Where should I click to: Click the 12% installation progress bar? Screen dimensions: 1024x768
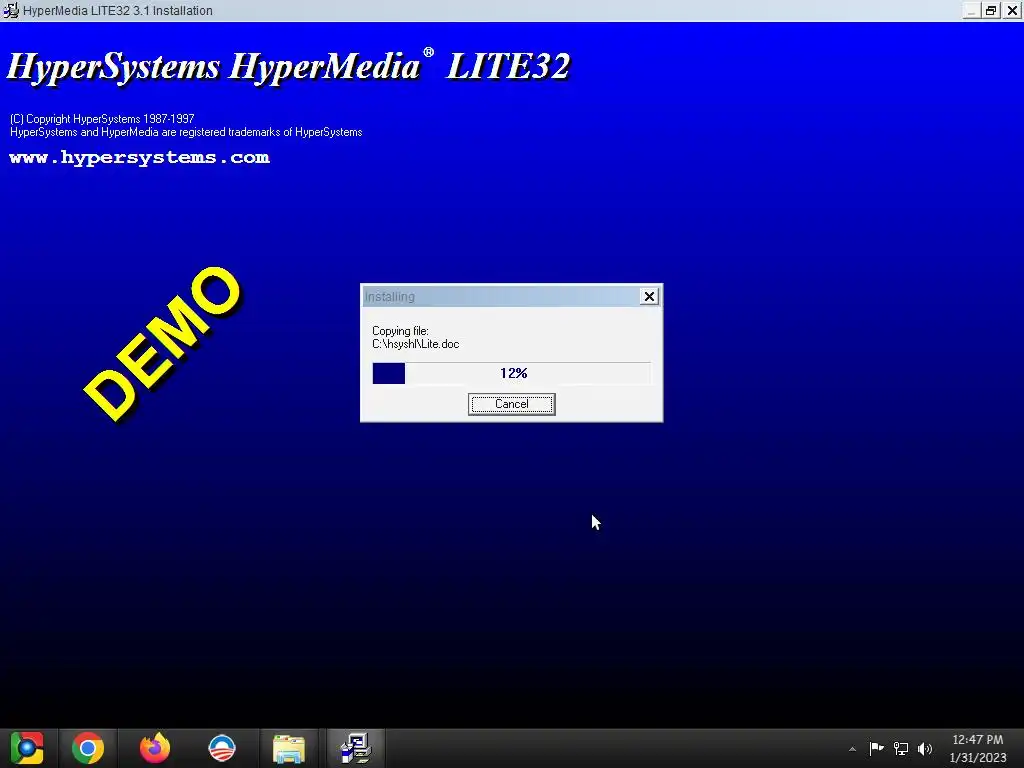click(511, 374)
